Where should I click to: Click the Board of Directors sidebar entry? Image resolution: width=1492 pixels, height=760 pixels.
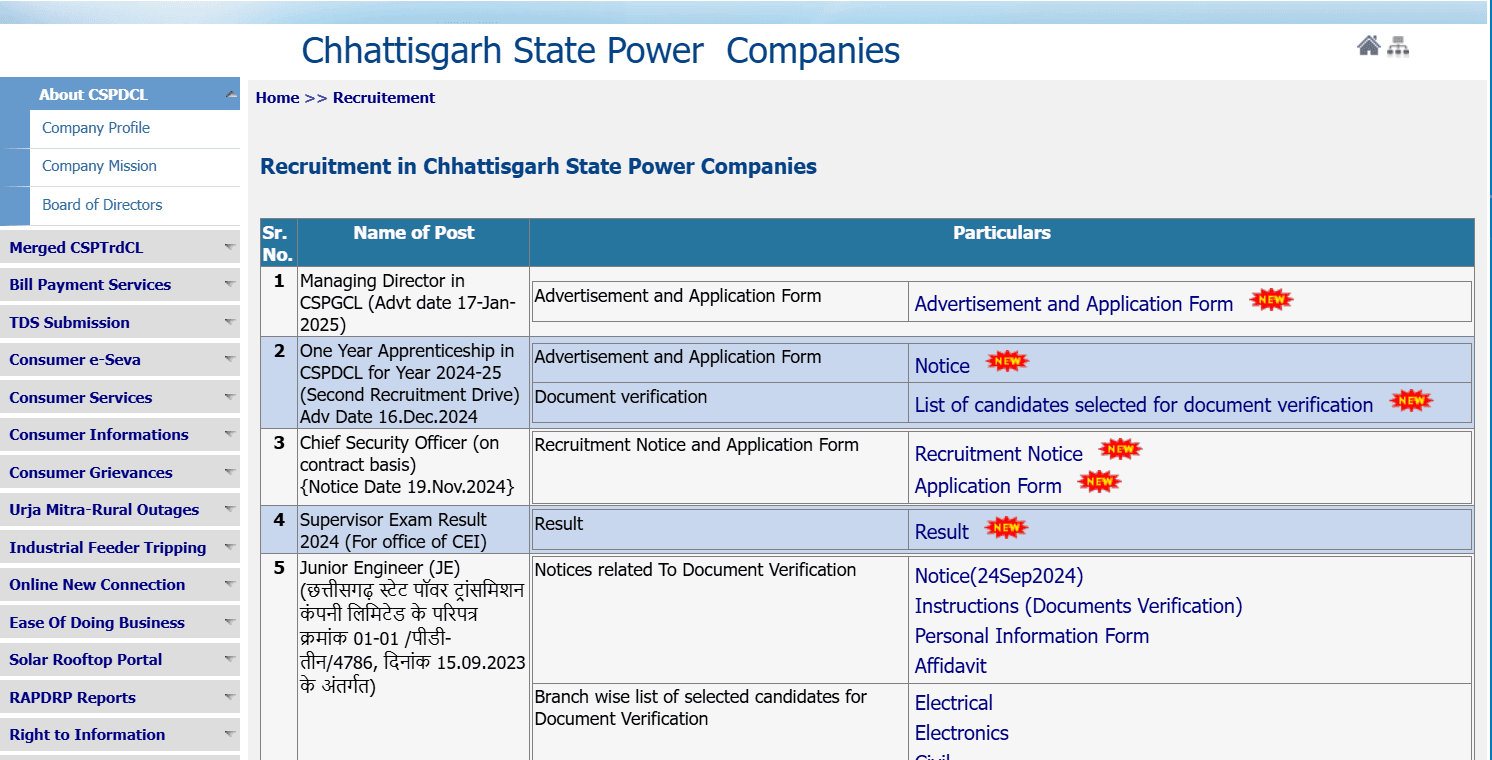102,204
